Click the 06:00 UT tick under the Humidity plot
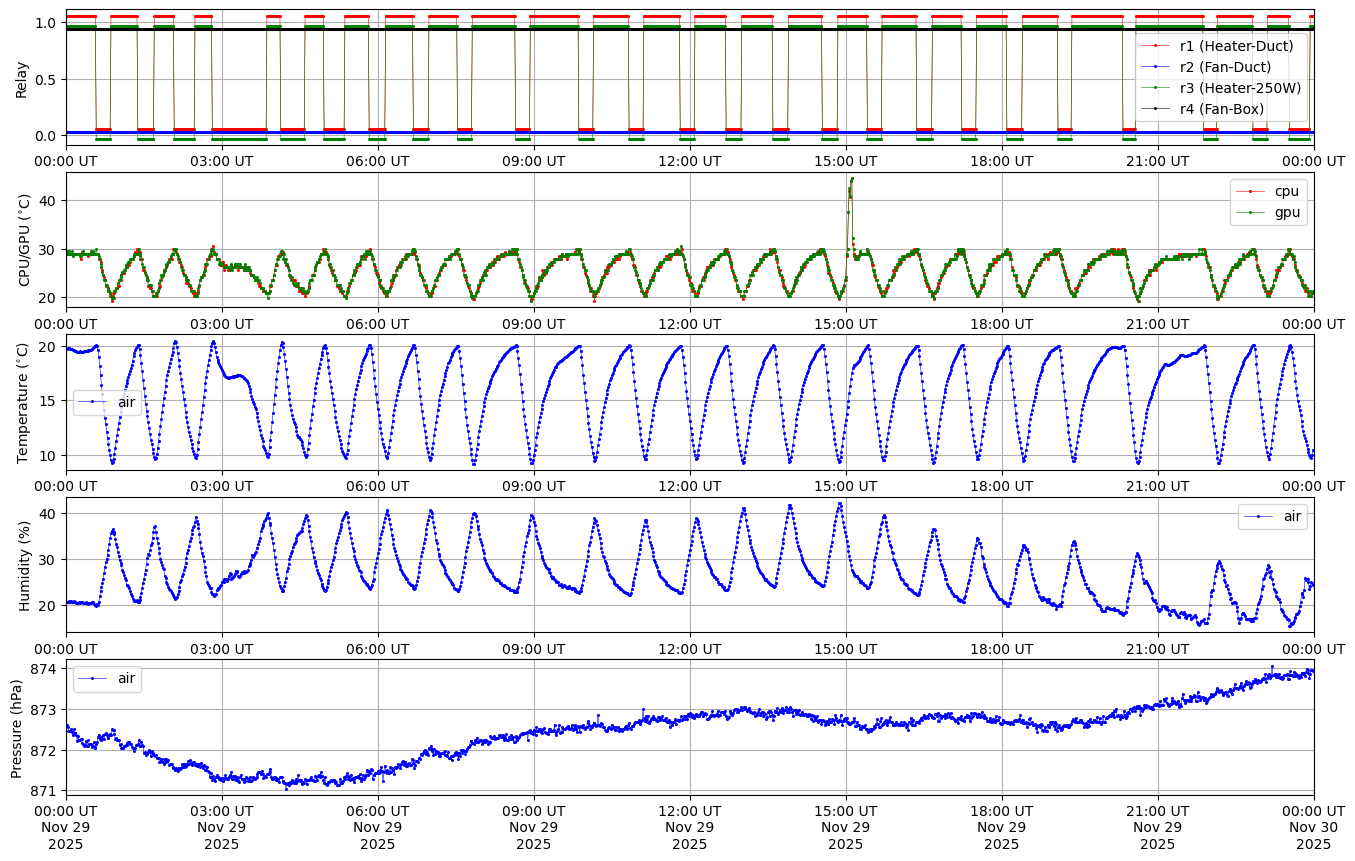This screenshot has width=1355, height=861. (x=378, y=648)
